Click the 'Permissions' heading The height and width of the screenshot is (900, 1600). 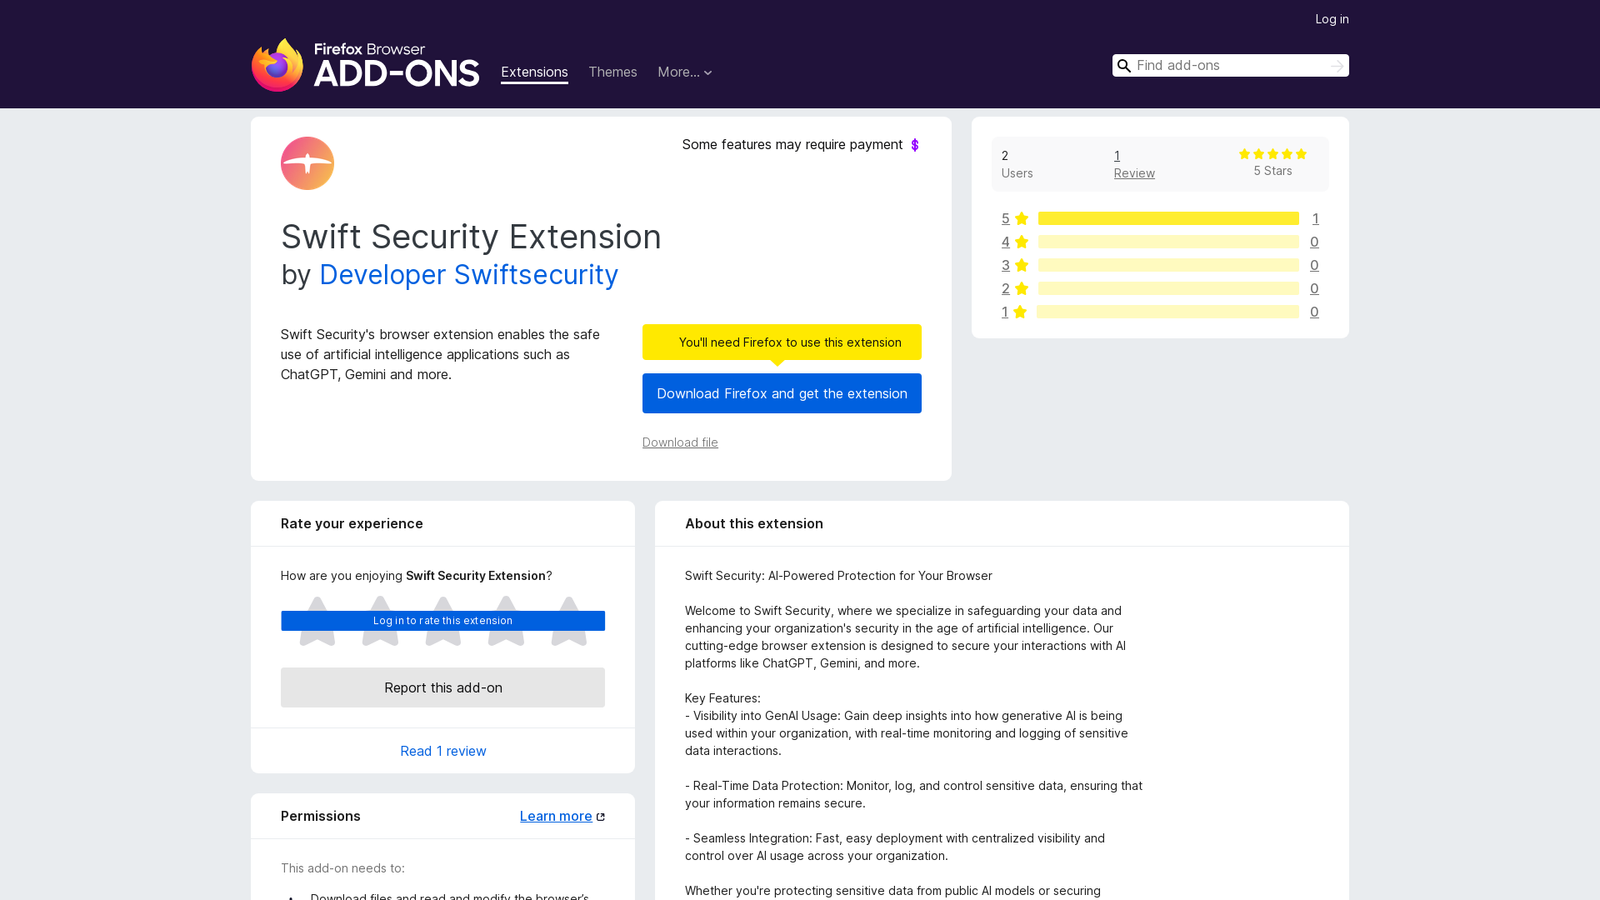(x=320, y=816)
